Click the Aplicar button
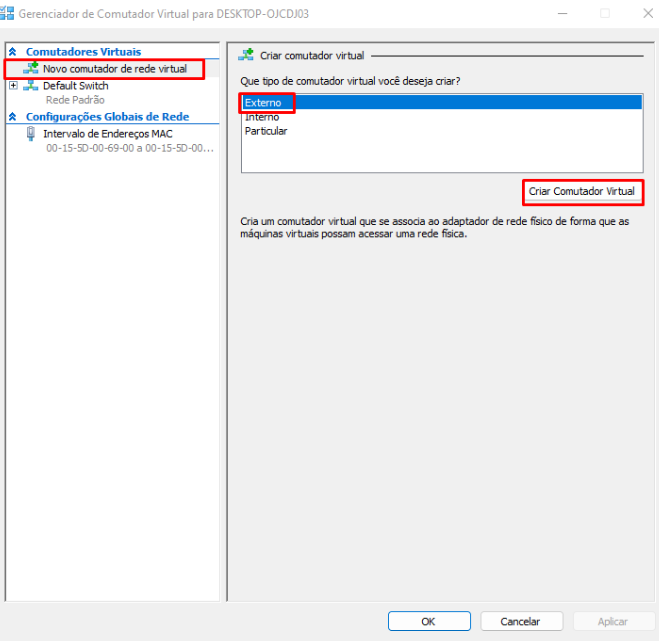This screenshot has width=659, height=641. point(613,621)
